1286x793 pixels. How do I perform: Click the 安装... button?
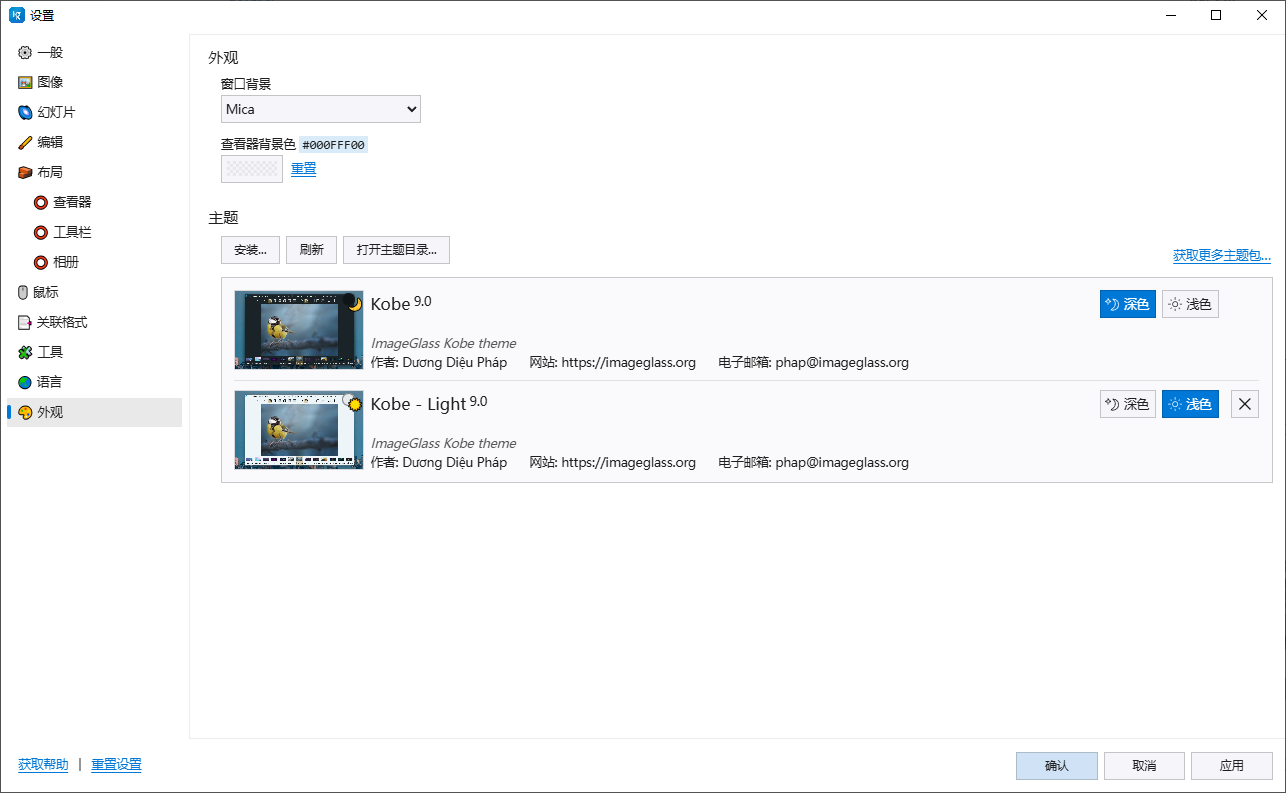coord(250,250)
